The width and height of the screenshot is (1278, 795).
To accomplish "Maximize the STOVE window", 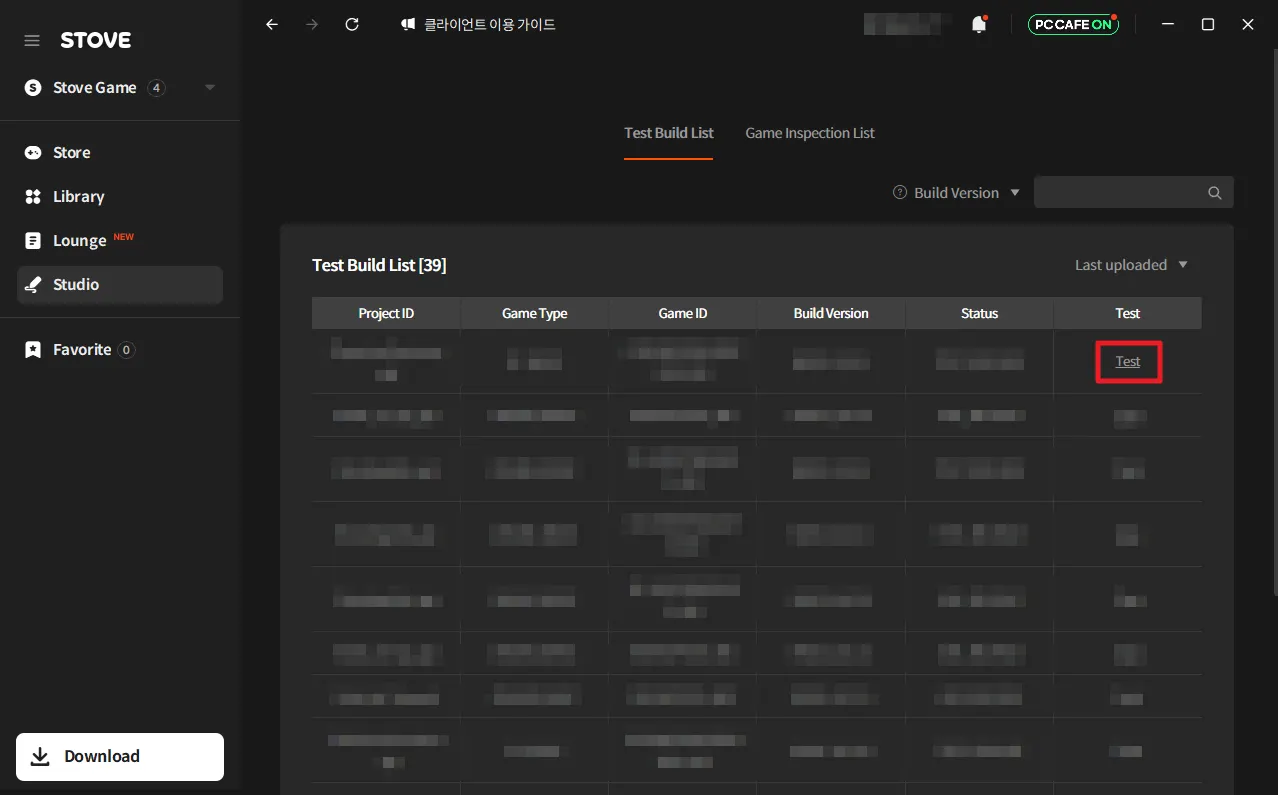I will (1207, 24).
